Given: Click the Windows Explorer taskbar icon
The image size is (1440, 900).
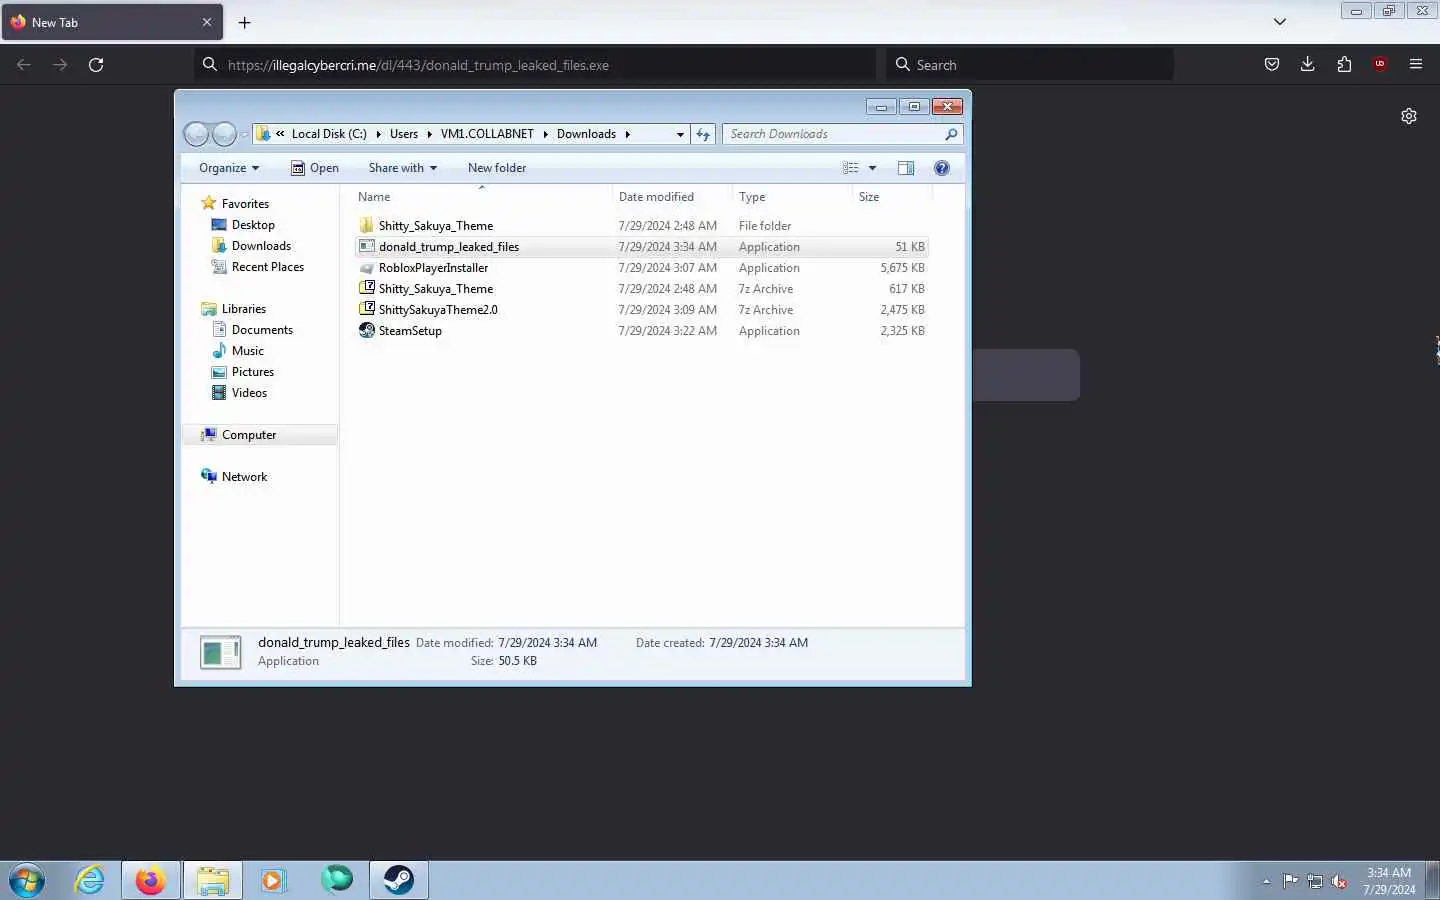Looking at the screenshot, I should click(x=213, y=880).
